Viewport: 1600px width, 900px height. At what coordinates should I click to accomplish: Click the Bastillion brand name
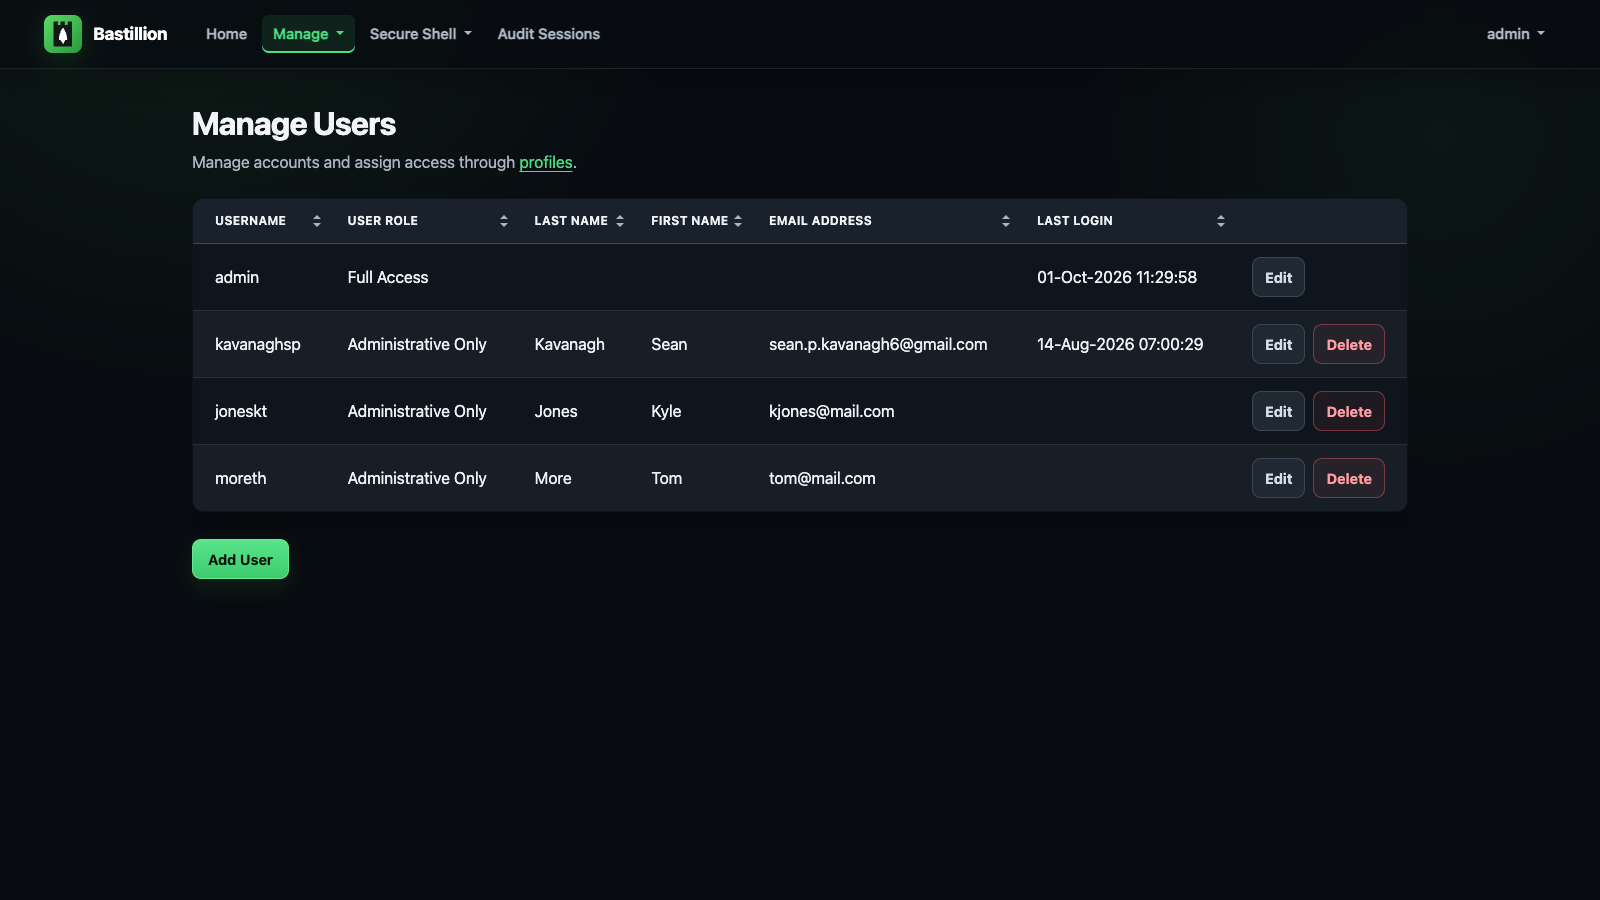tap(130, 34)
